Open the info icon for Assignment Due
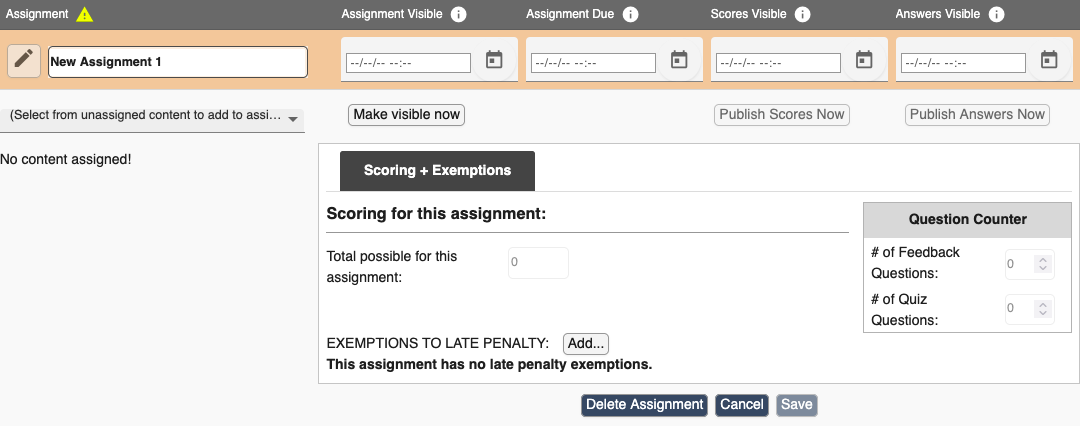 click(630, 14)
